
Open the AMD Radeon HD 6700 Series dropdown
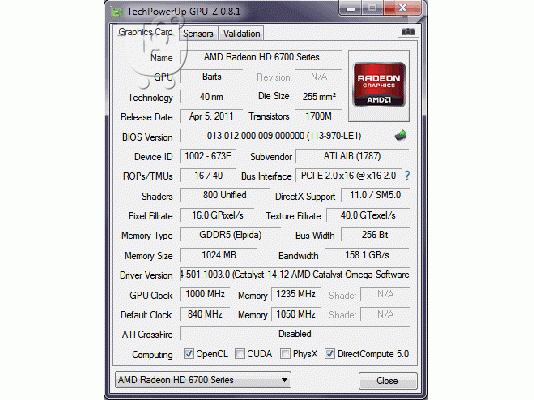(x=203, y=380)
